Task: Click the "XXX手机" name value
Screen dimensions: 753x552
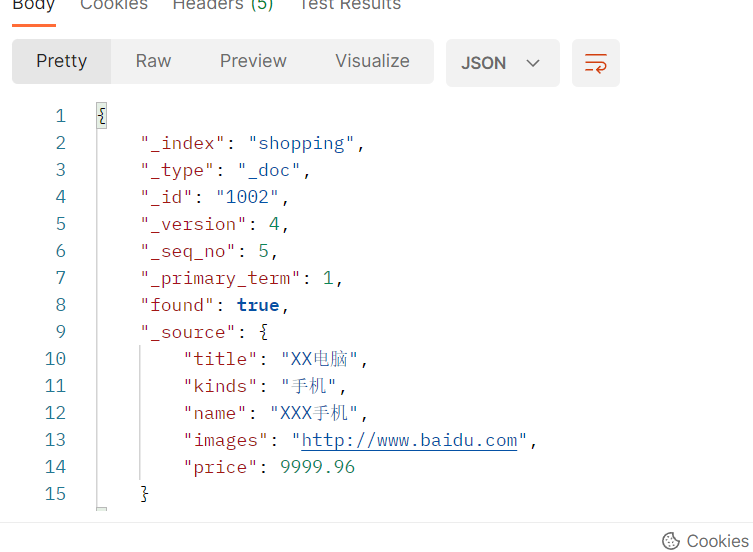Action: click(314, 413)
